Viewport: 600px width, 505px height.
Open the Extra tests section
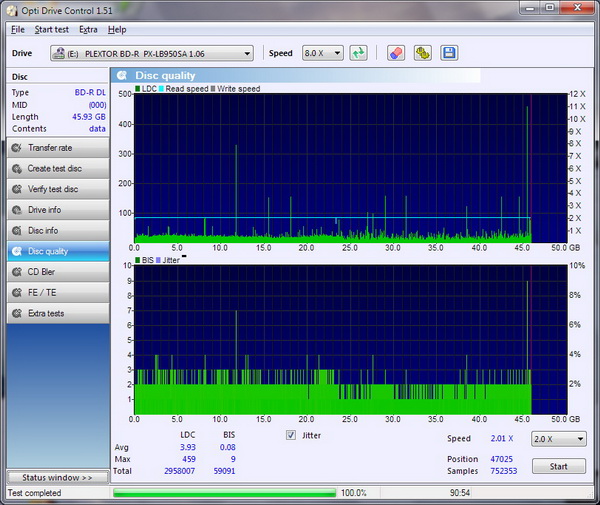pyautogui.click(x=58, y=313)
